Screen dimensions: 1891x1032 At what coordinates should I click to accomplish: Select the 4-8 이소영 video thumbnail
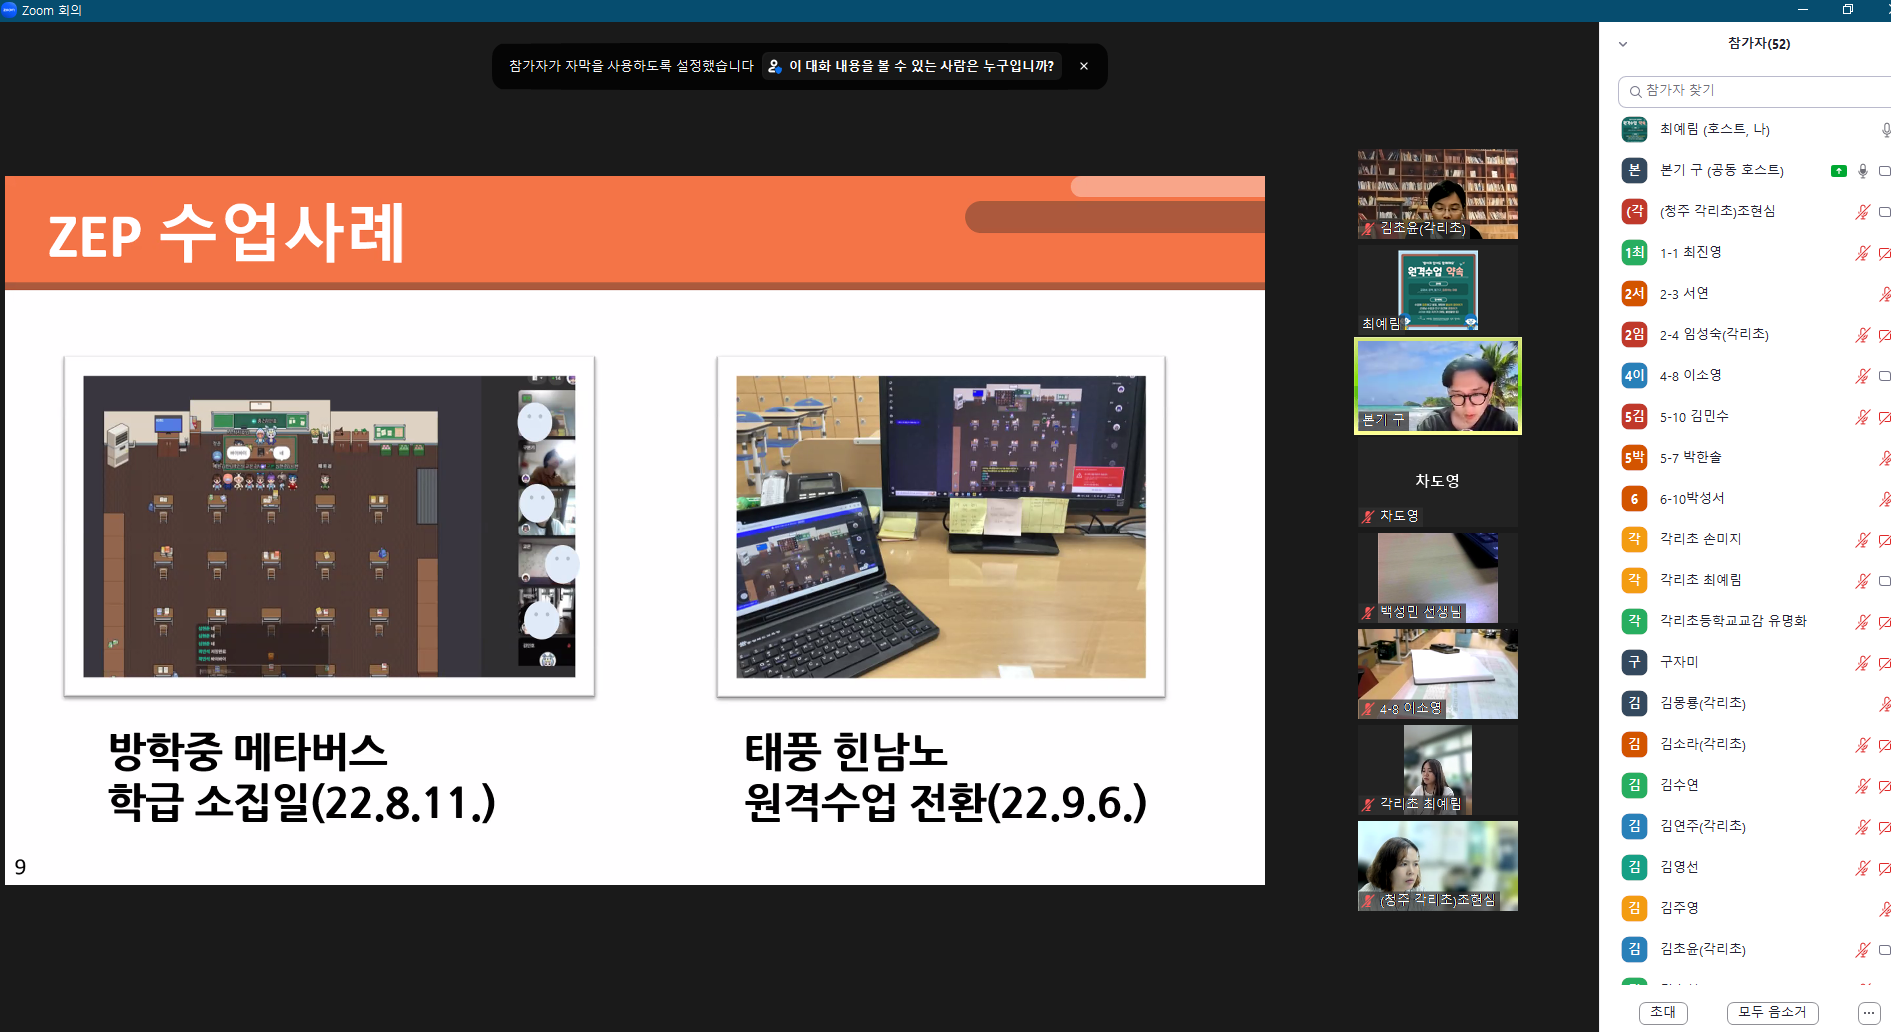1437,674
